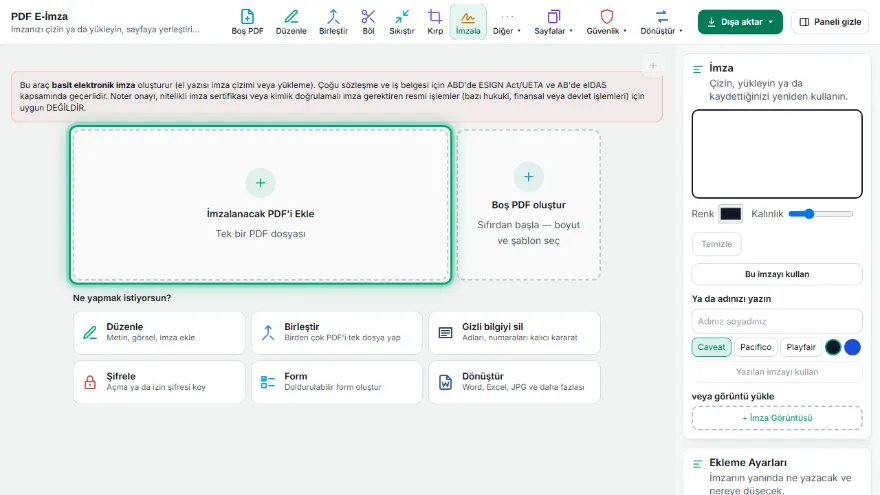Expand the Diğer more-tools menu
Viewport: 880px width, 495px height.
pyautogui.click(x=507, y=22)
